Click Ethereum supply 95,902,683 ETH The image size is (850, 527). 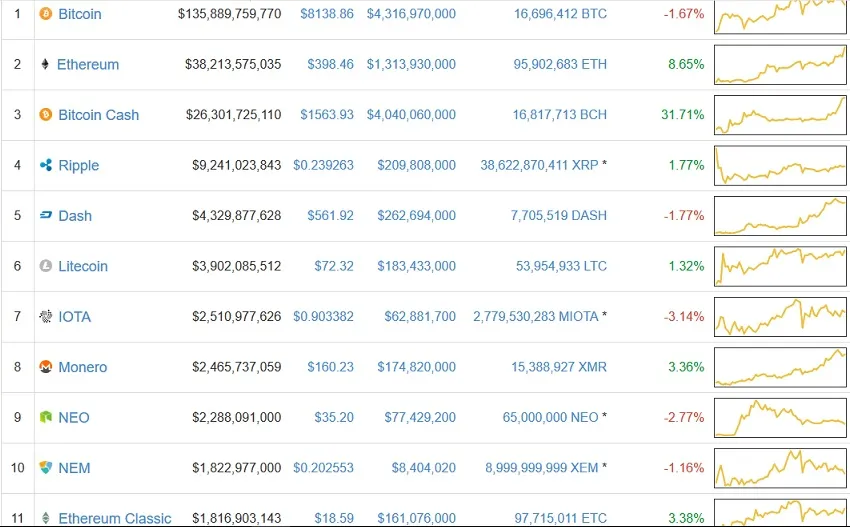[x=560, y=64]
